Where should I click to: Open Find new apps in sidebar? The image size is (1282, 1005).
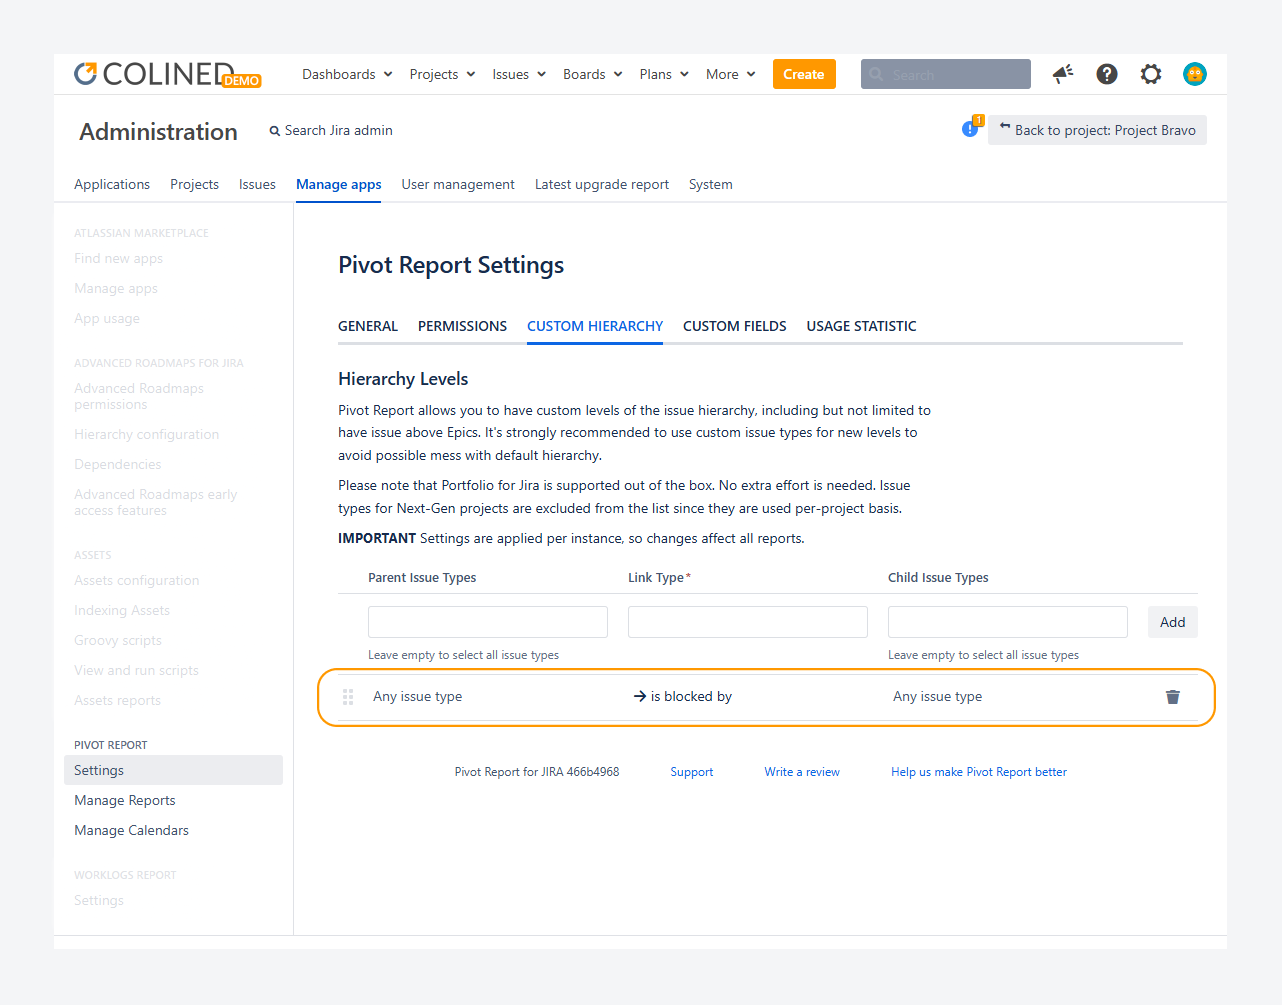[118, 258]
